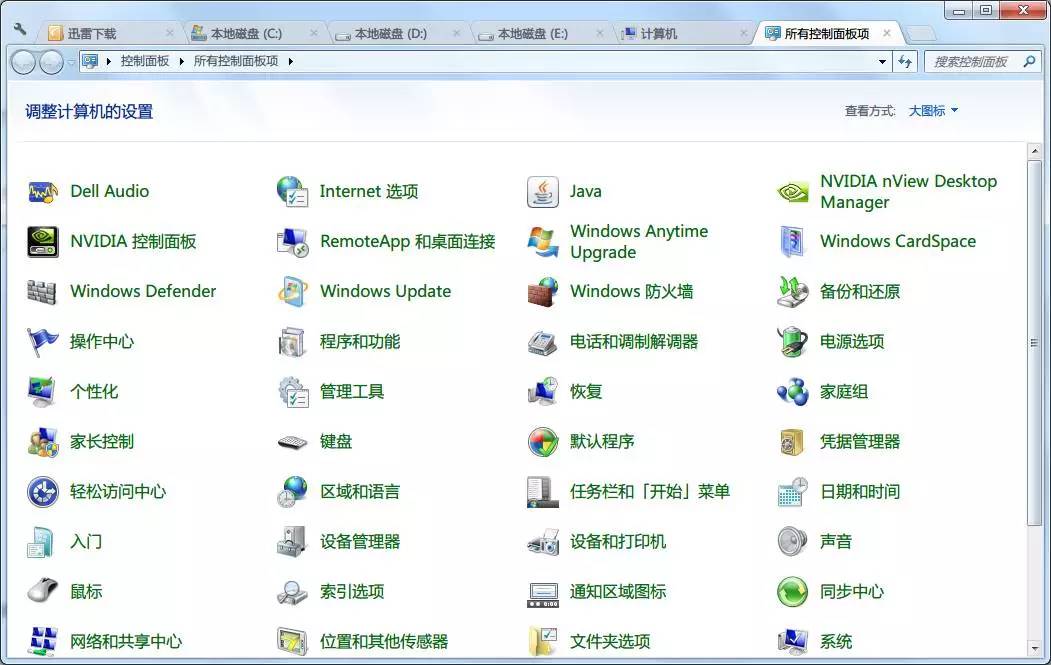
Task: Open the 轻松访问中心 icon
Action: point(43,492)
